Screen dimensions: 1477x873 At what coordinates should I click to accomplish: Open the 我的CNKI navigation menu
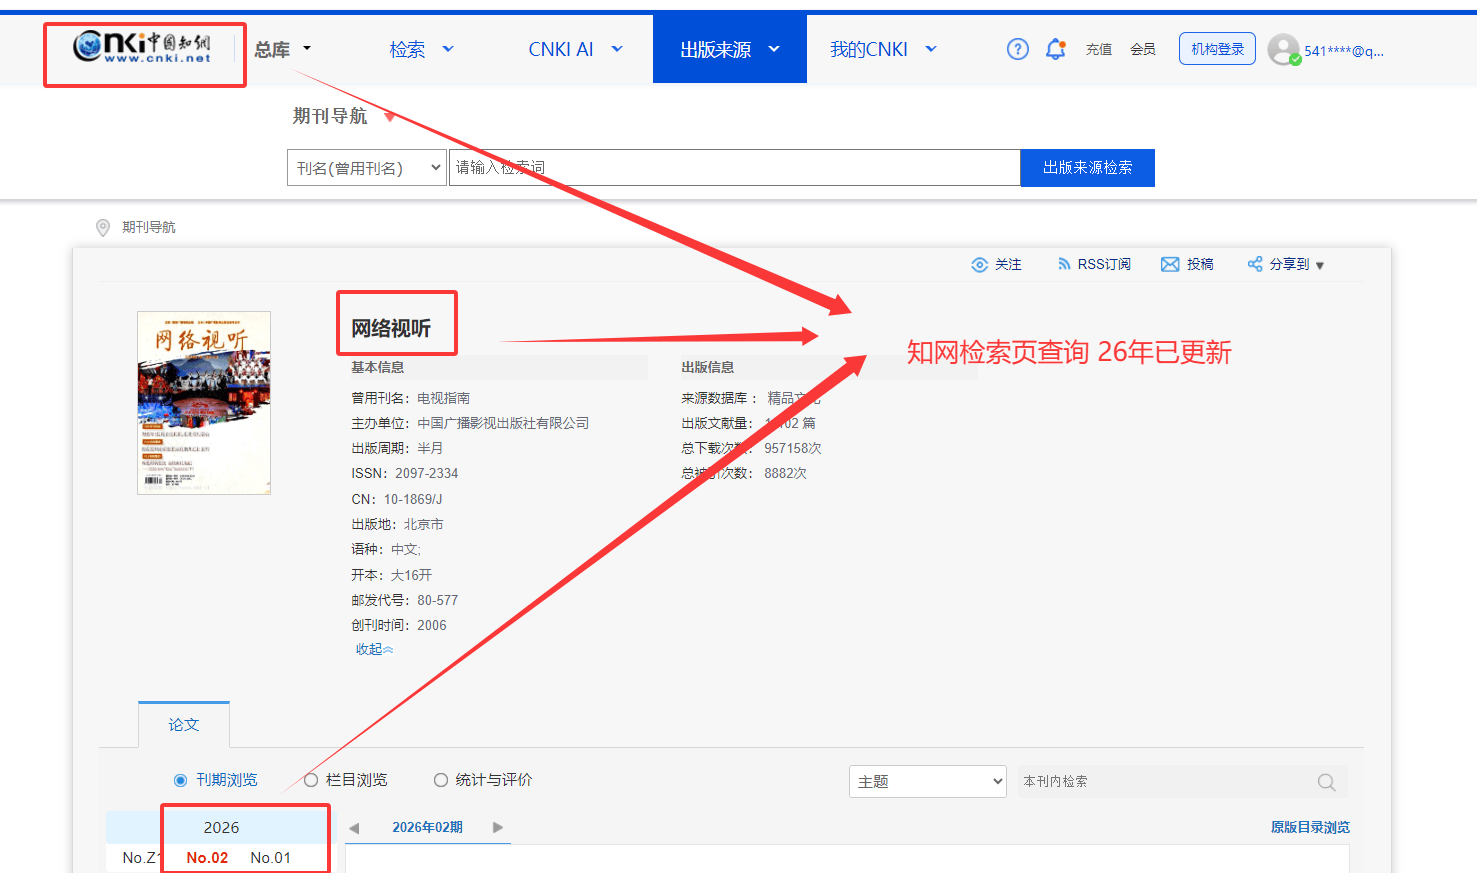pyautogui.click(x=883, y=49)
